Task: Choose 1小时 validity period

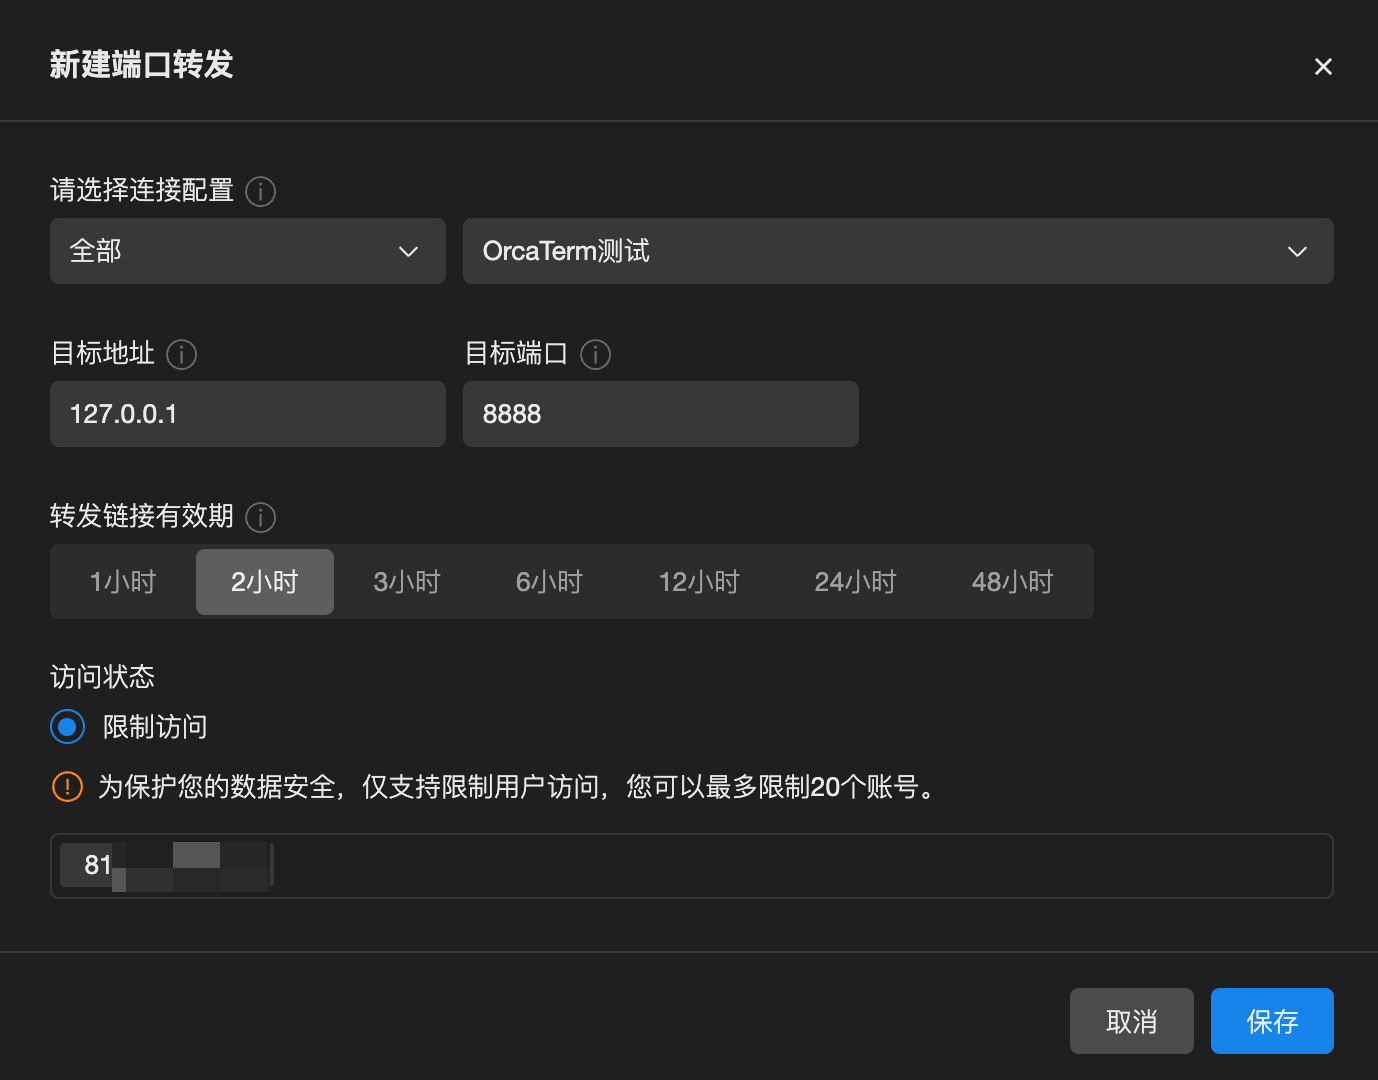Action: pyautogui.click(x=123, y=582)
